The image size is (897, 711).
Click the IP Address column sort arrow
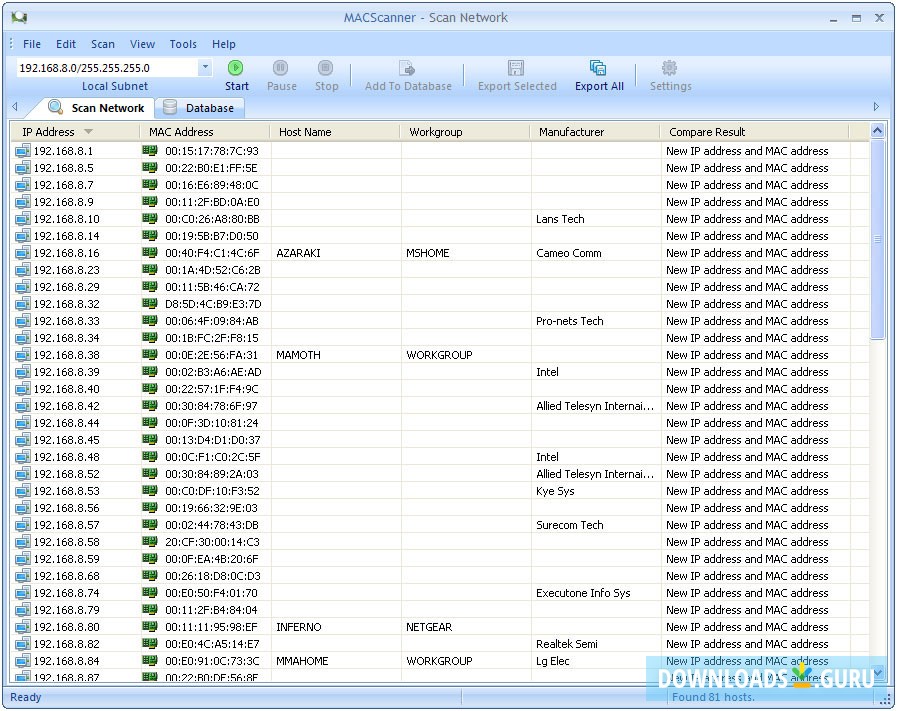click(88, 132)
